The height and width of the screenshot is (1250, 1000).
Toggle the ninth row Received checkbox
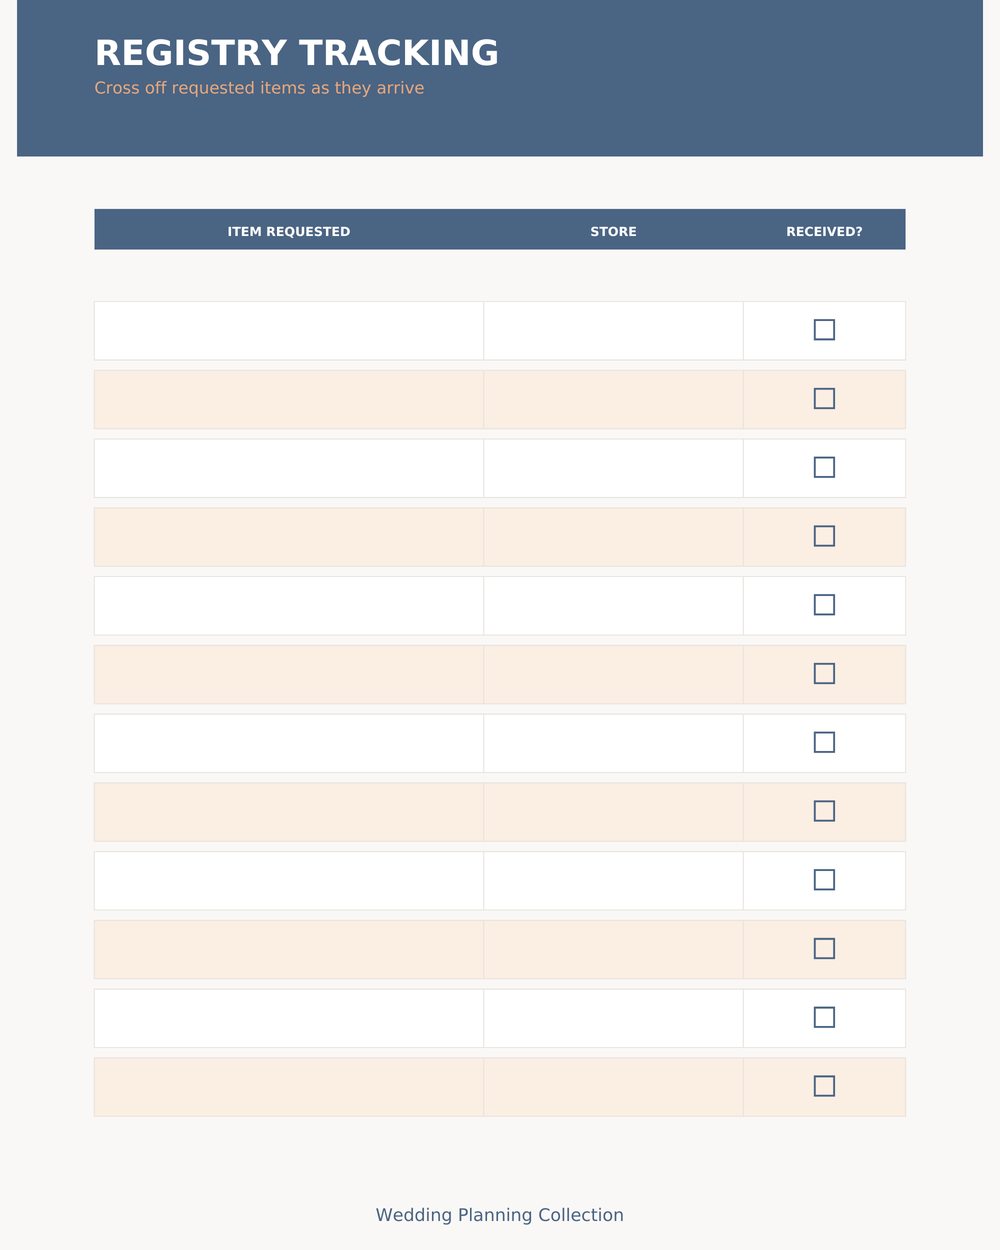tap(824, 880)
